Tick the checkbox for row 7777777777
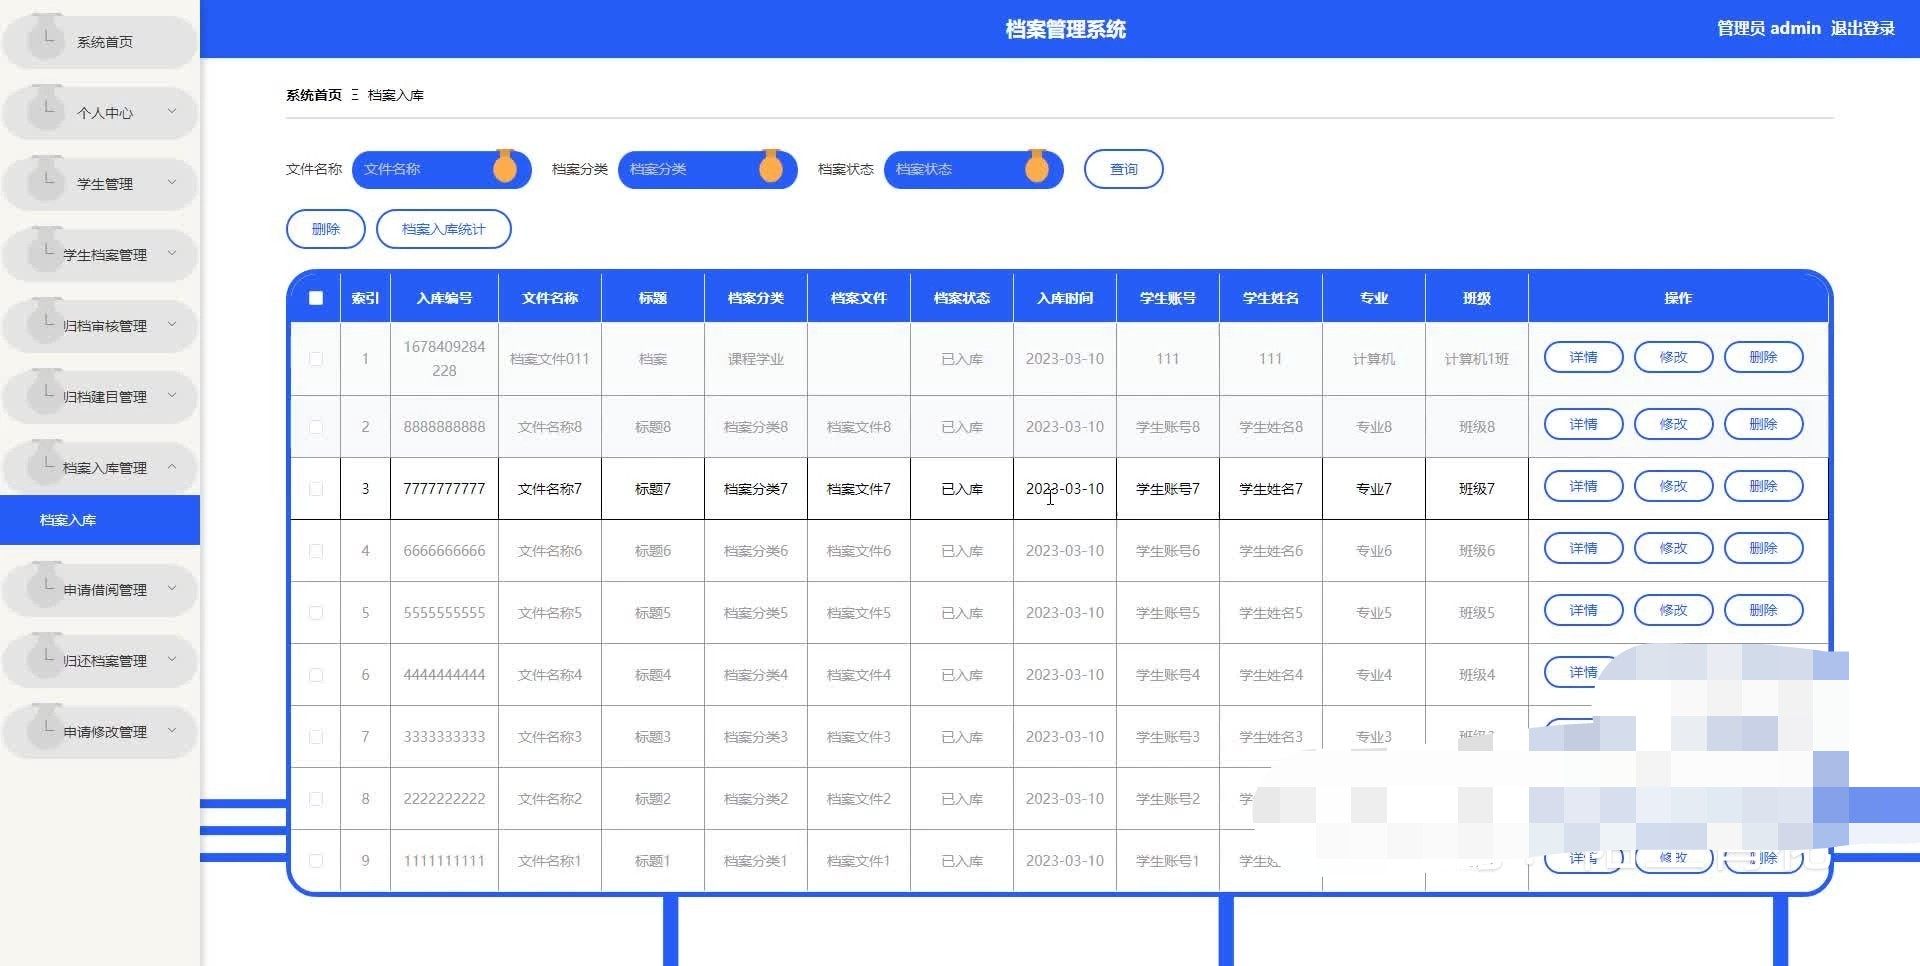The image size is (1920, 966). pyautogui.click(x=316, y=489)
